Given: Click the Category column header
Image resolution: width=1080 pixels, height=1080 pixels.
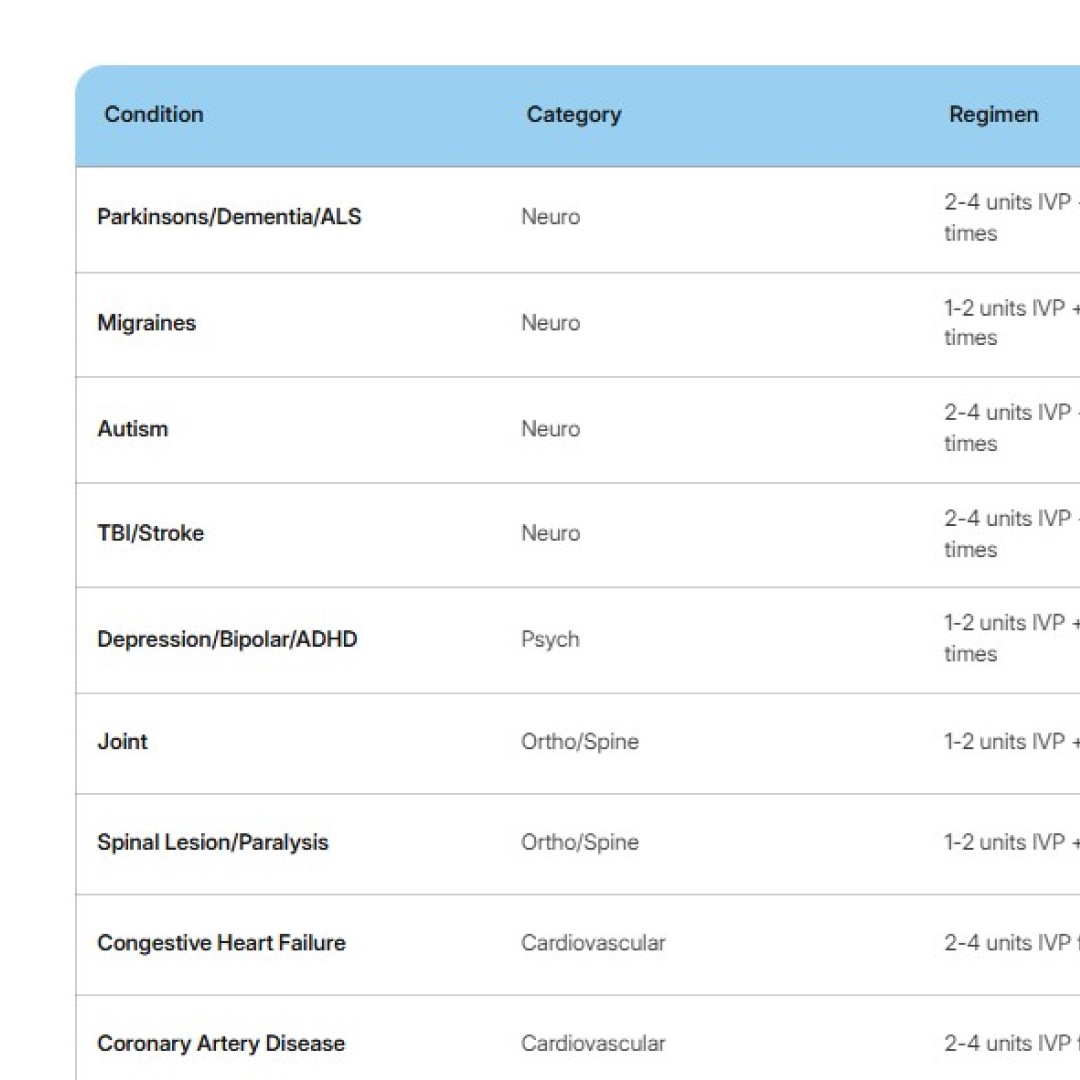Looking at the screenshot, I should pyautogui.click(x=573, y=114).
